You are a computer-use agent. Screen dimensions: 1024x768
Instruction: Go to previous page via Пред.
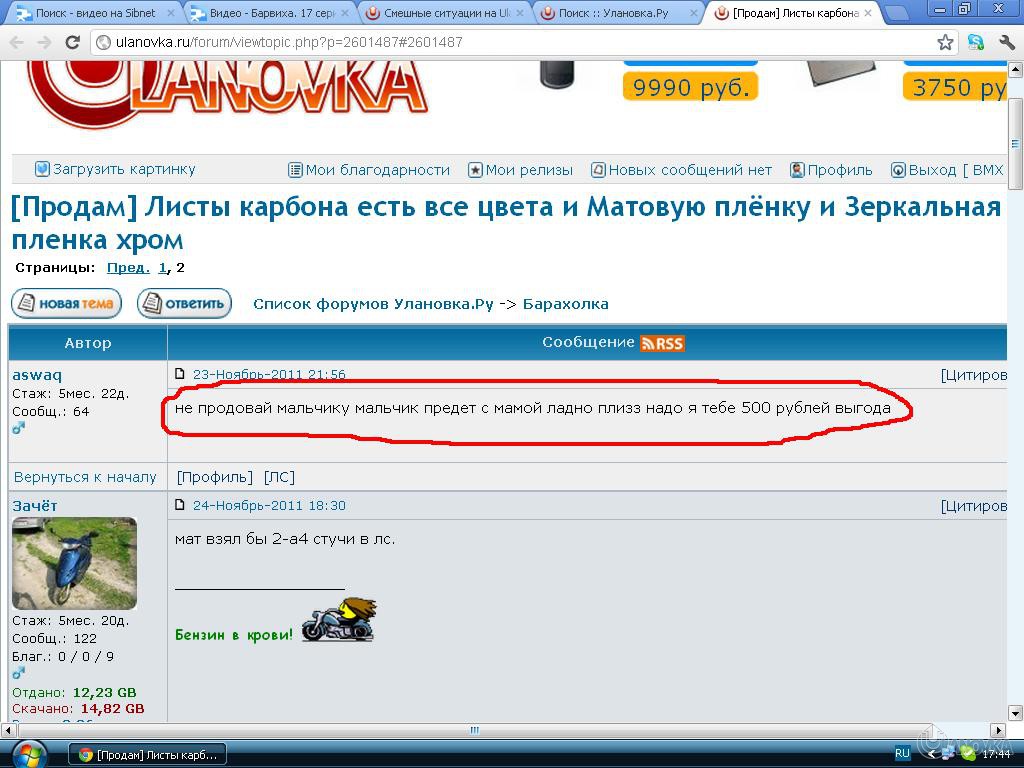(x=128, y=268)
